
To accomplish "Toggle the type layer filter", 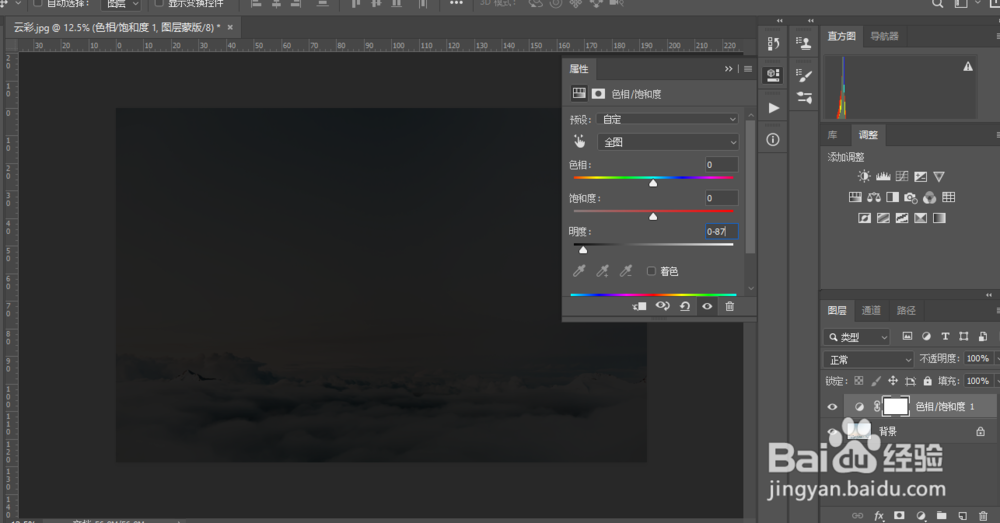I will [945, 336].
